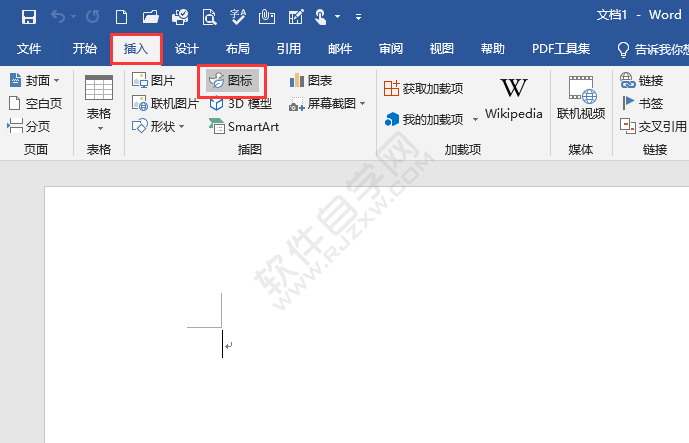Click the quick print icon
Viewport: 689px width, 443px height.
180,17
